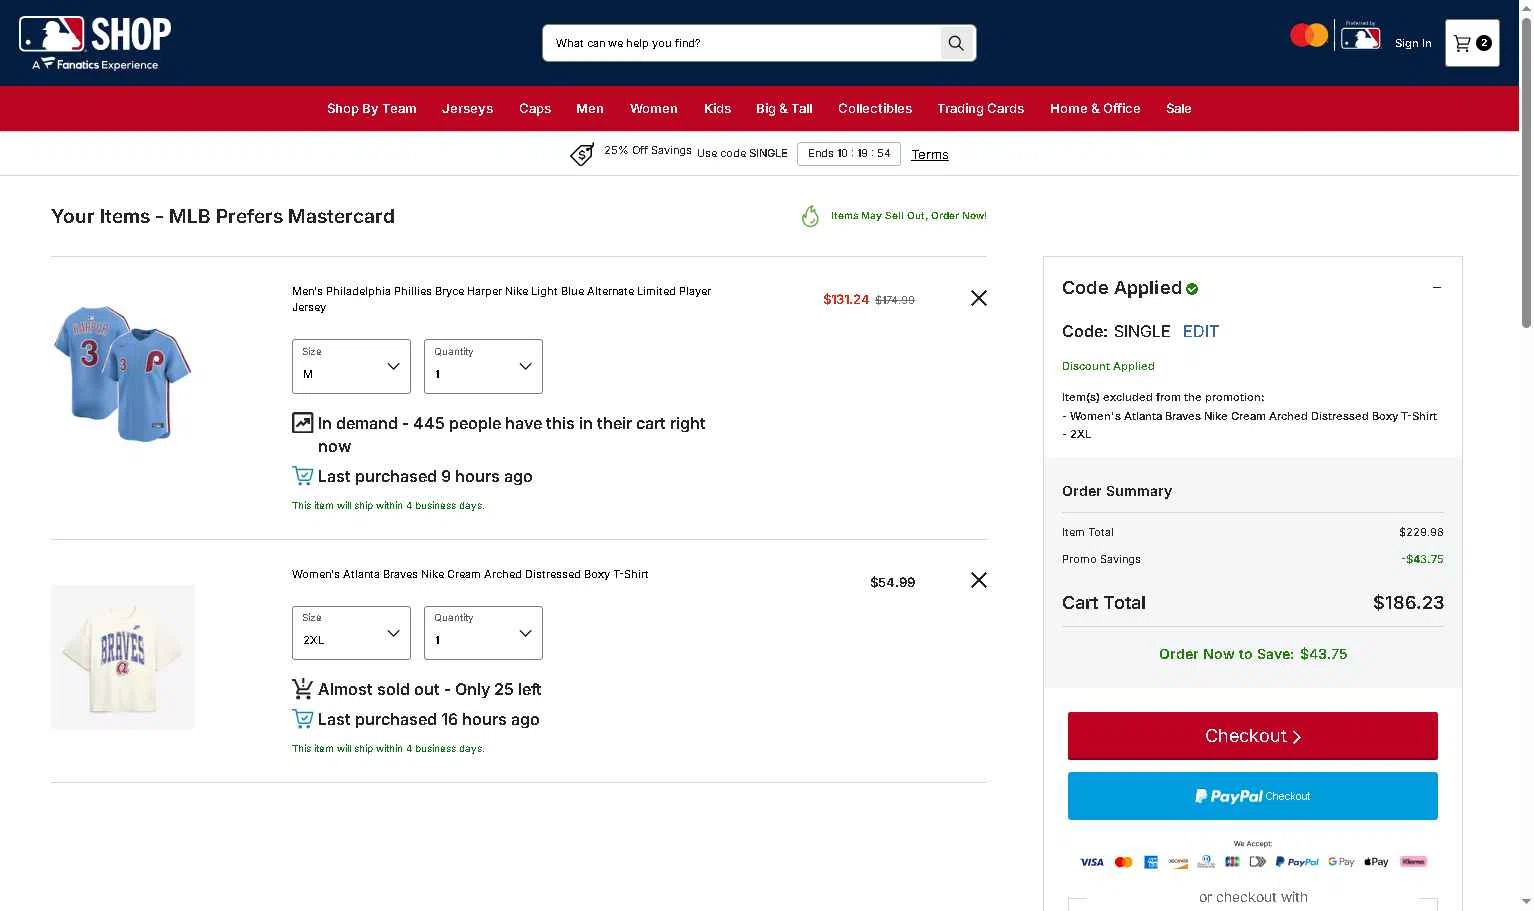
Task: Click the Visa payment icon
Action: [1092, 862]
